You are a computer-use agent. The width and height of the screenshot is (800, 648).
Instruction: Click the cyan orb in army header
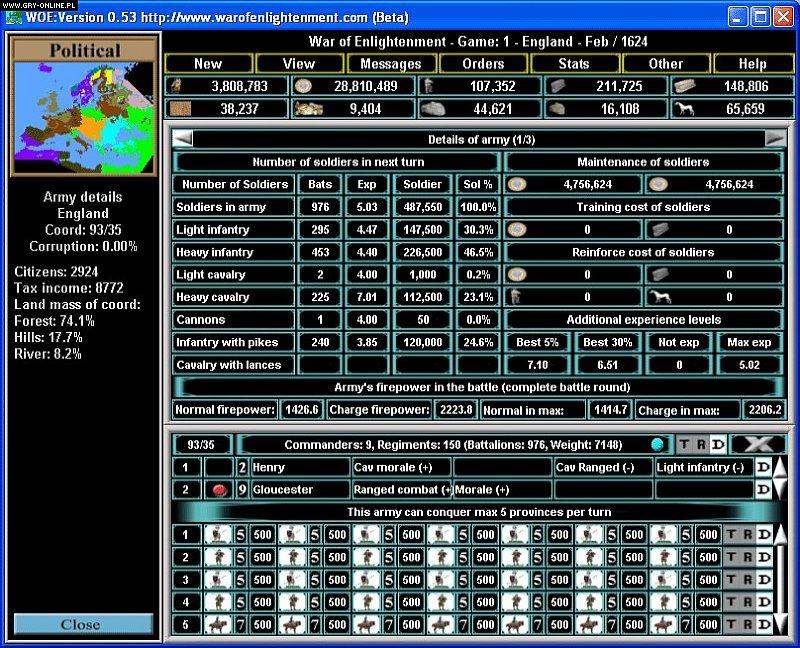coord(657,444)
